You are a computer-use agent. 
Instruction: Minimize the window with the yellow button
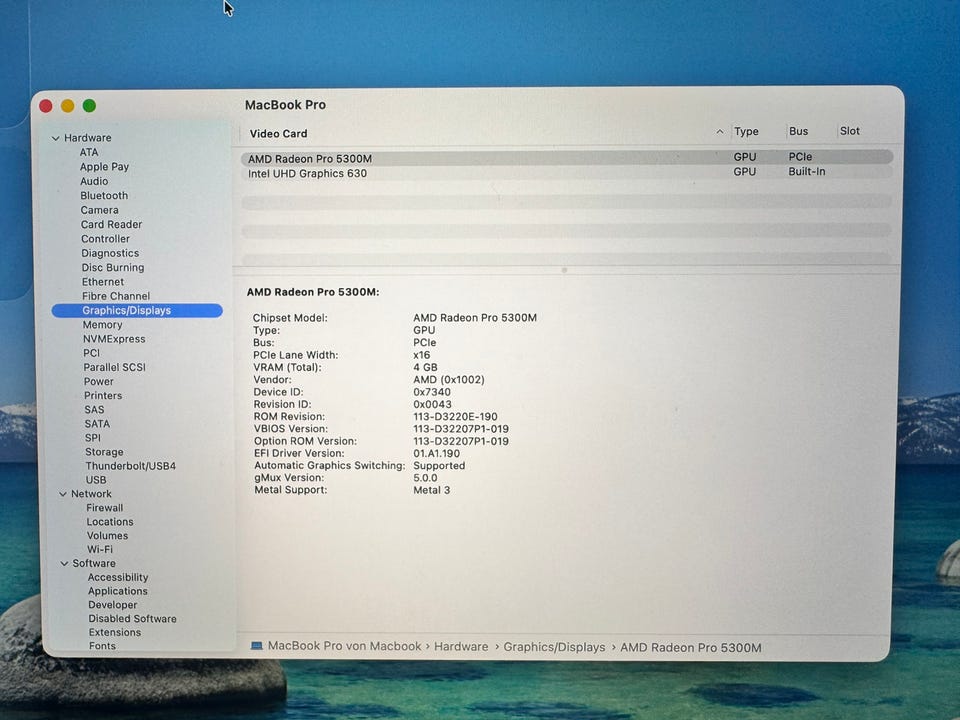pos(67,106)
